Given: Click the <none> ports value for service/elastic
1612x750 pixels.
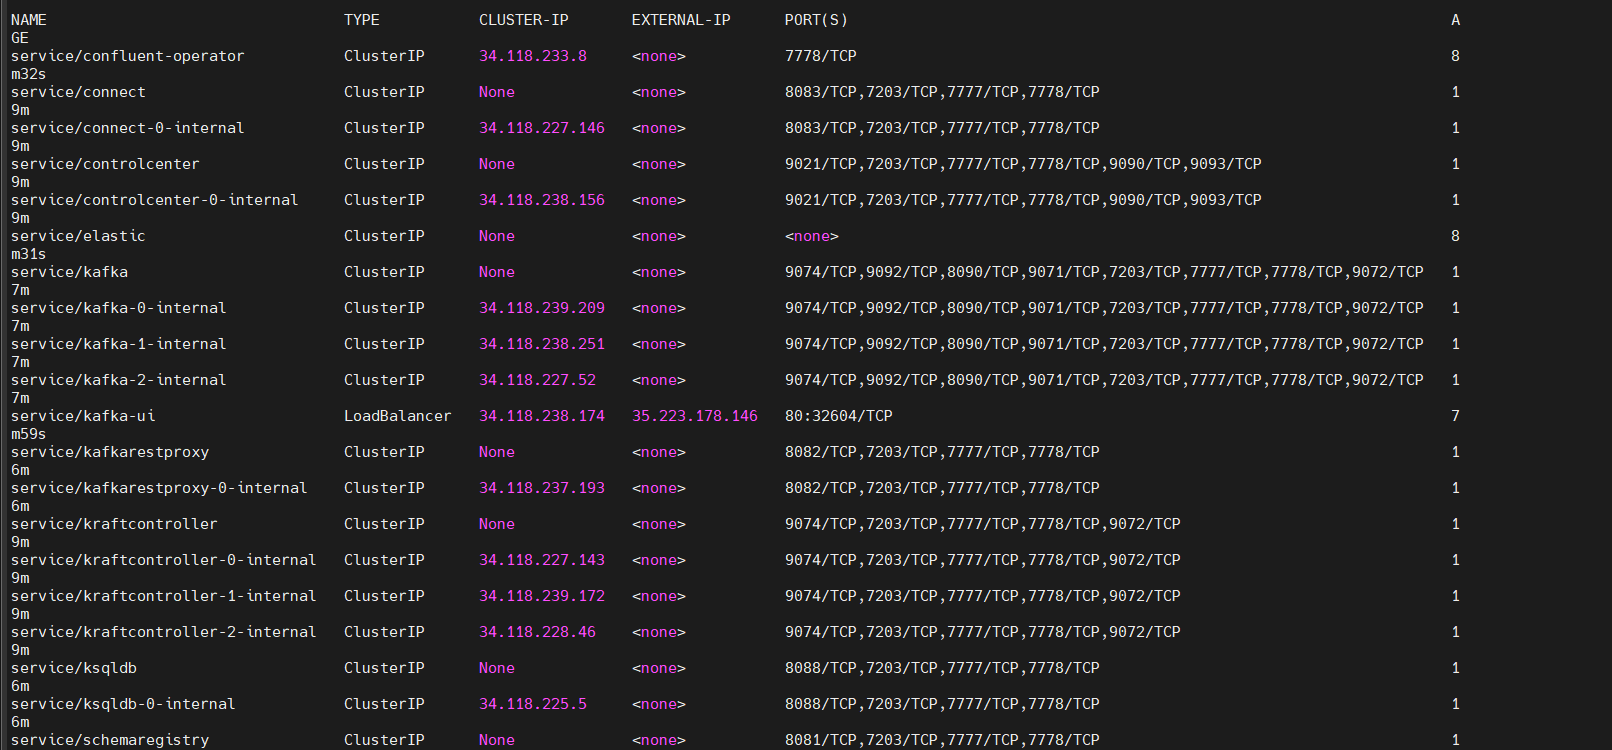Looking at the screenshot, I should [x=812, y=236].
